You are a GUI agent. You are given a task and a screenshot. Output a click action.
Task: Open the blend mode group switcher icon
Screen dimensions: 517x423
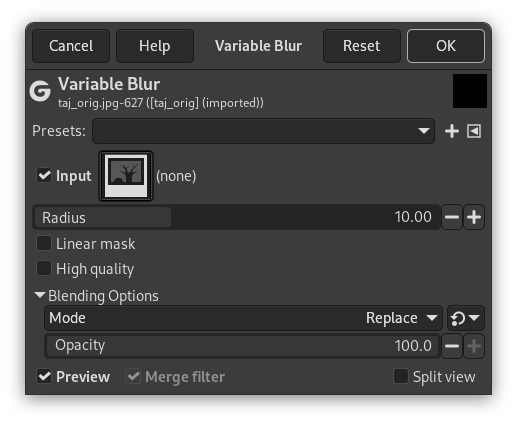pos(465,318)
